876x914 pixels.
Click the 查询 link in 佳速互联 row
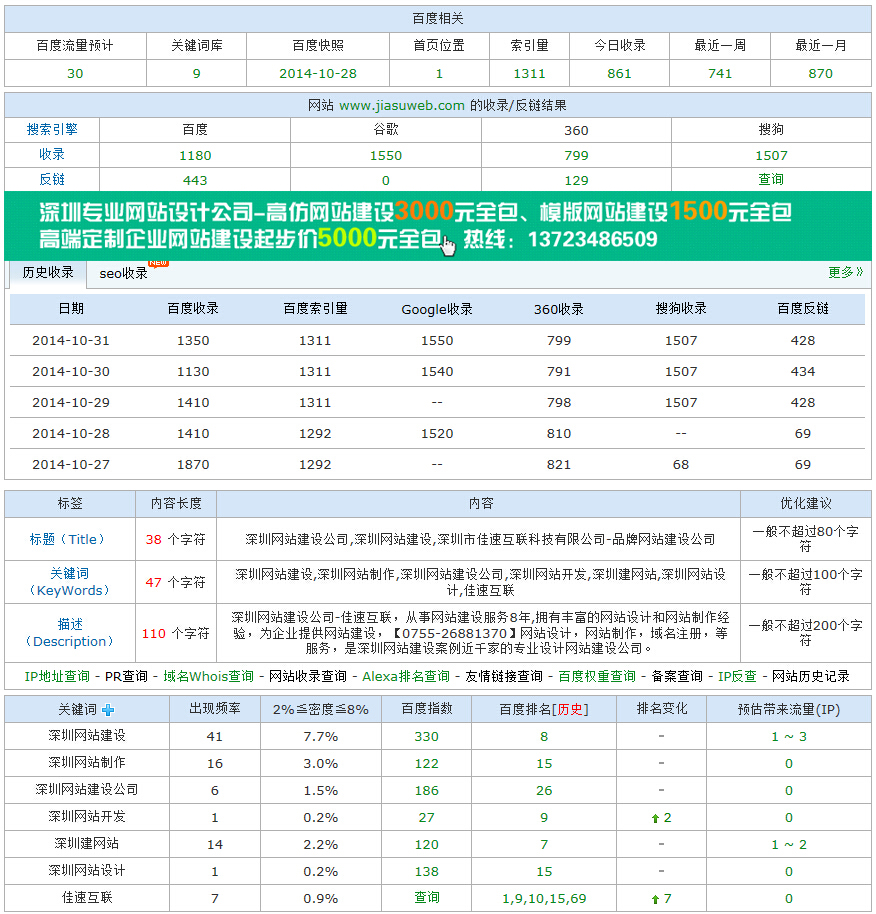tap(427, 898)
